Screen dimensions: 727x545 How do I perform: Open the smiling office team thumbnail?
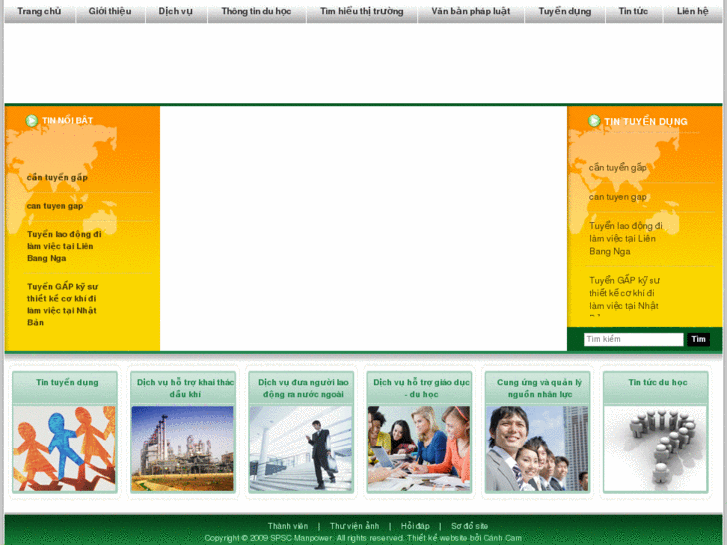coord(537,449)
